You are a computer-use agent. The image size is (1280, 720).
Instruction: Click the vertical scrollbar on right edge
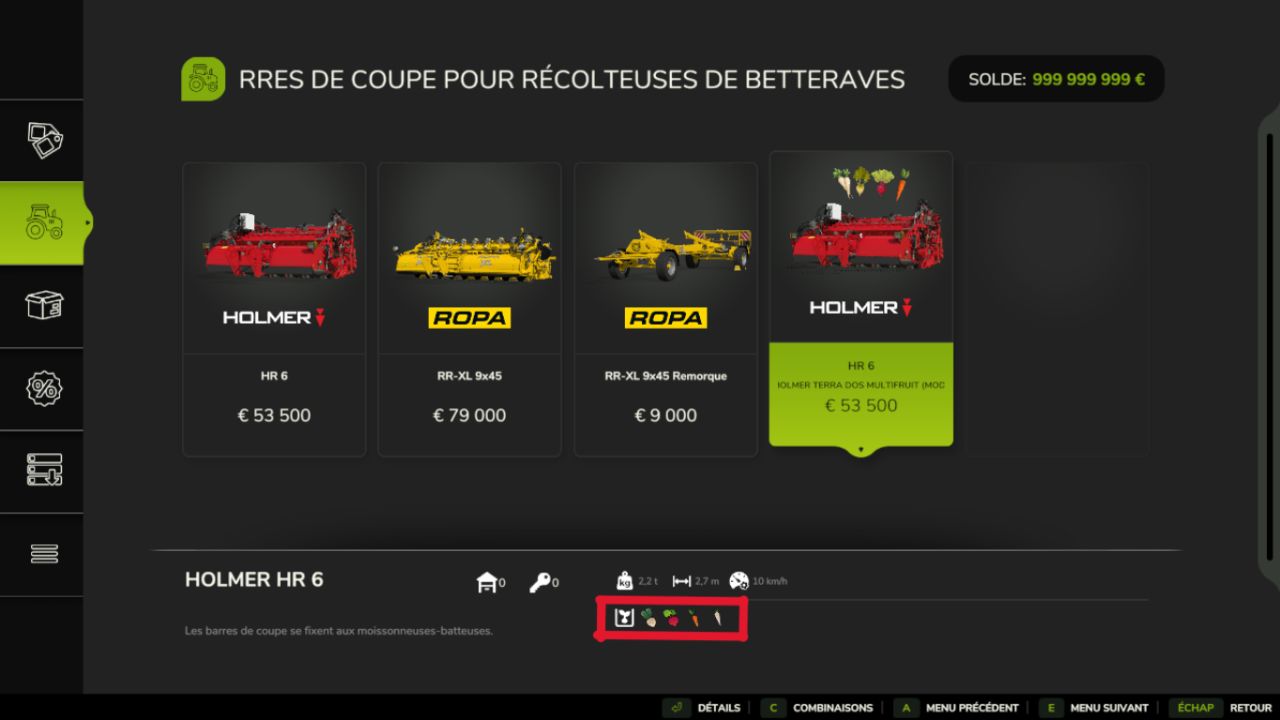pyautogui.click(x=1268, y=350)
